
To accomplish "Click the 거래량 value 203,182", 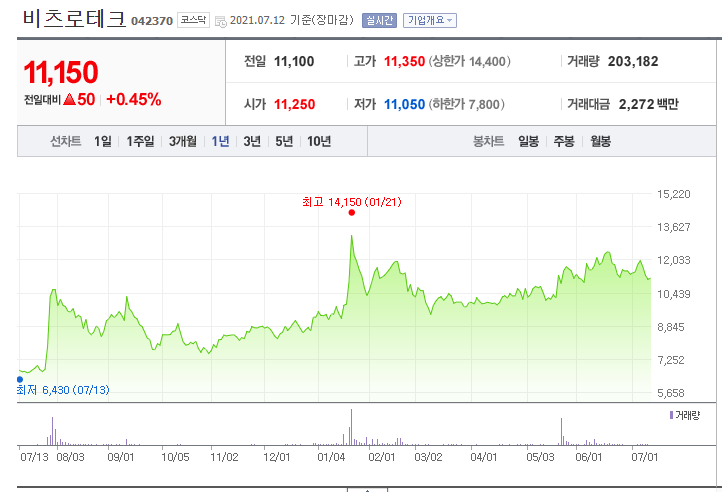I will [633, 61].
